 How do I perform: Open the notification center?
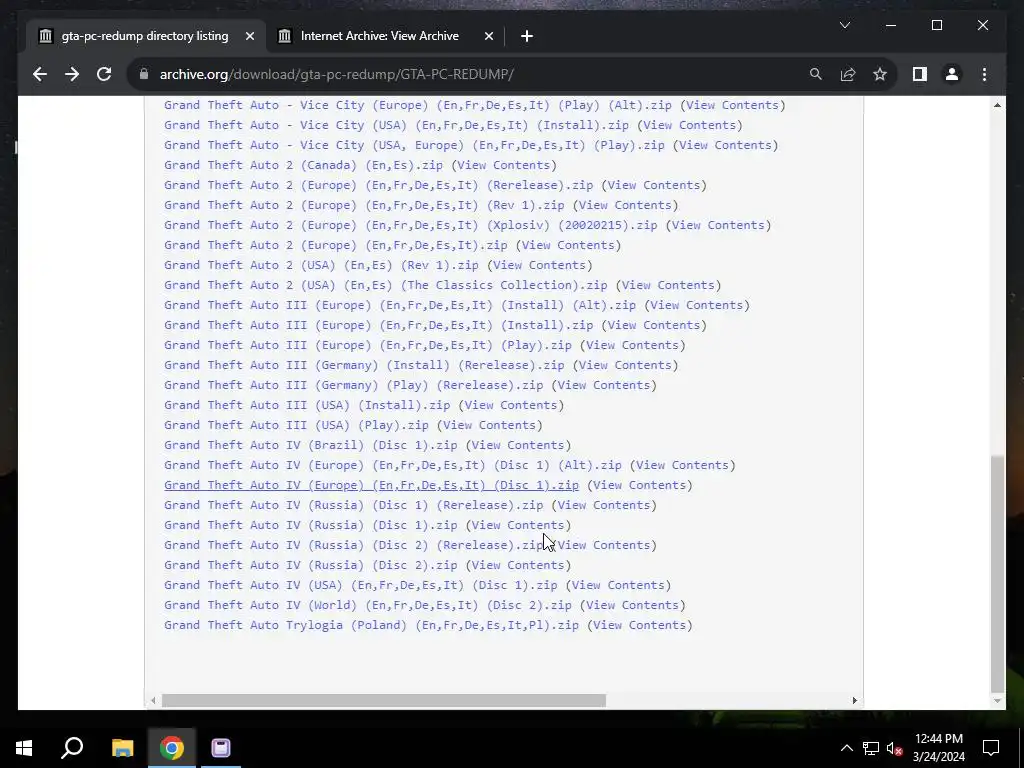[x=991, y=748]
